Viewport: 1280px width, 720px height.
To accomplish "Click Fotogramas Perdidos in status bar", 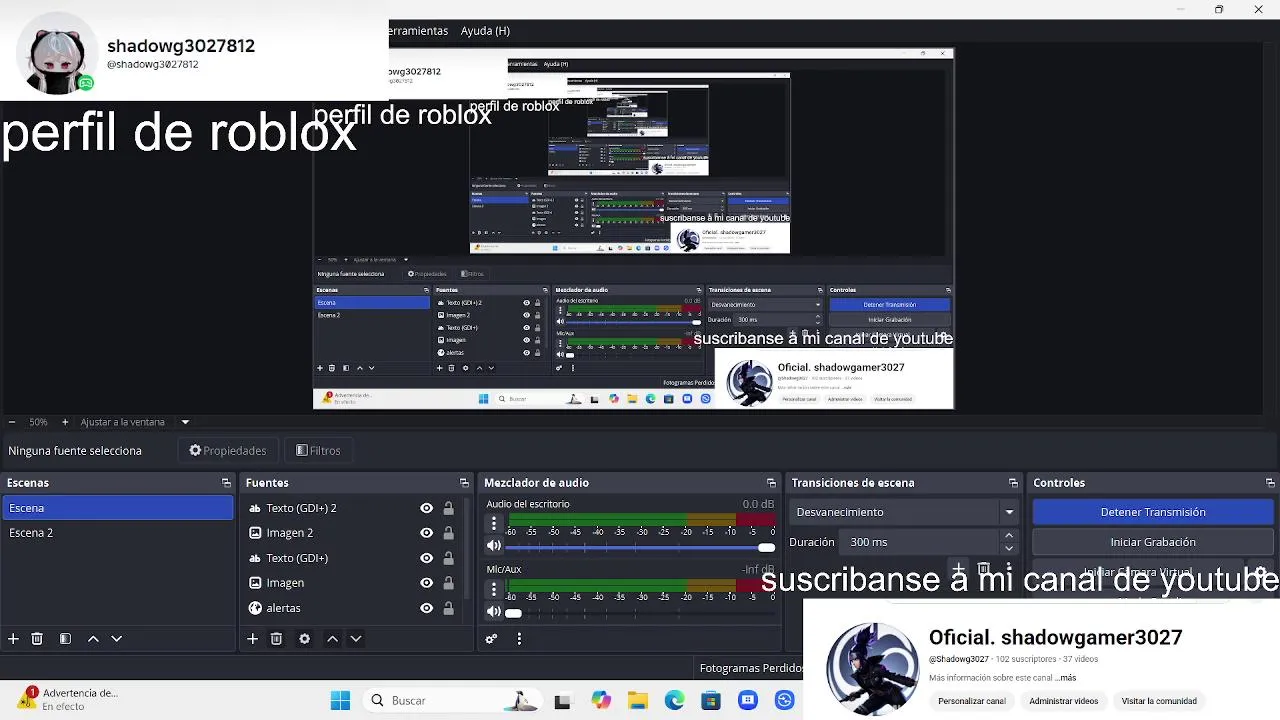I will (751, 668).
